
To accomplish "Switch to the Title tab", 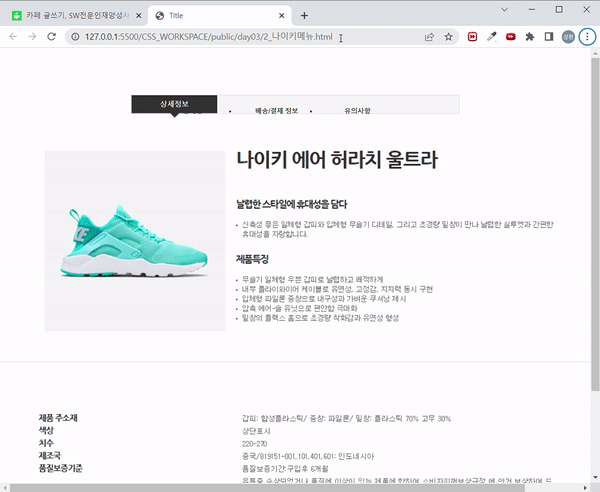I will tap(220, 15).
